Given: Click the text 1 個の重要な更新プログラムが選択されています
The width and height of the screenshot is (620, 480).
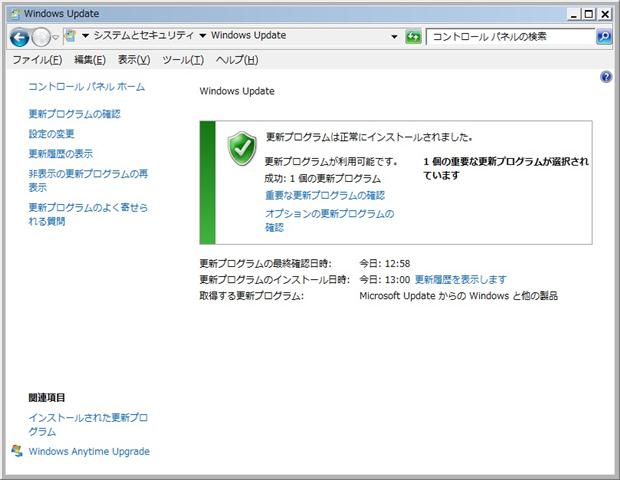Looking at the screenshot, I should 506,168.
